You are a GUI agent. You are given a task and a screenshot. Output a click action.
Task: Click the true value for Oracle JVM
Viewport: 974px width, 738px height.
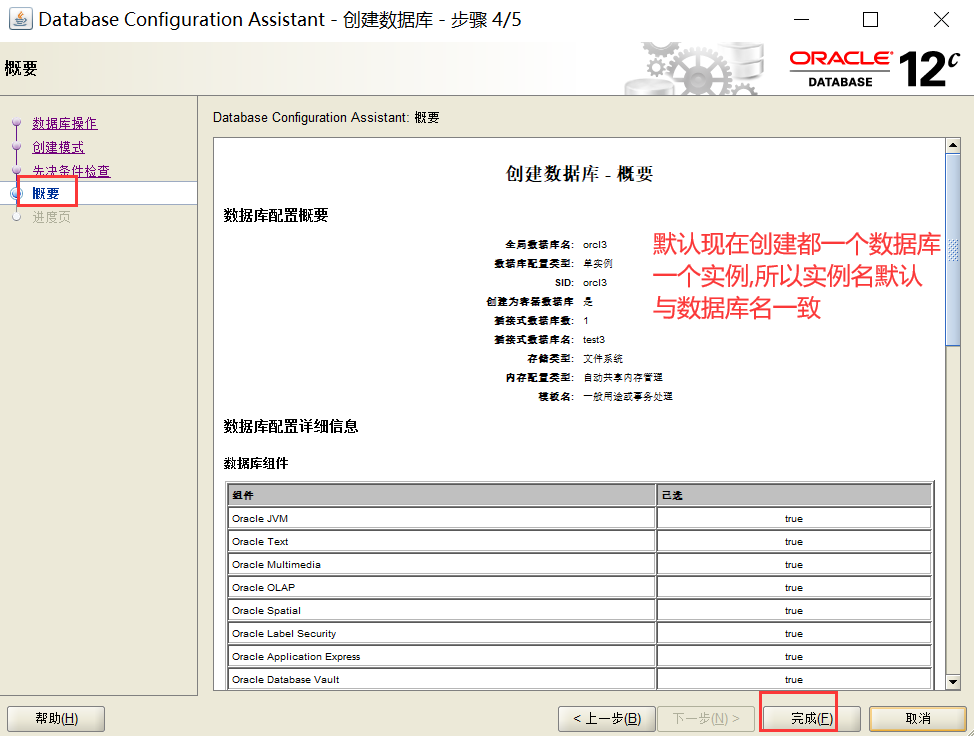click(x=794, y=519)
